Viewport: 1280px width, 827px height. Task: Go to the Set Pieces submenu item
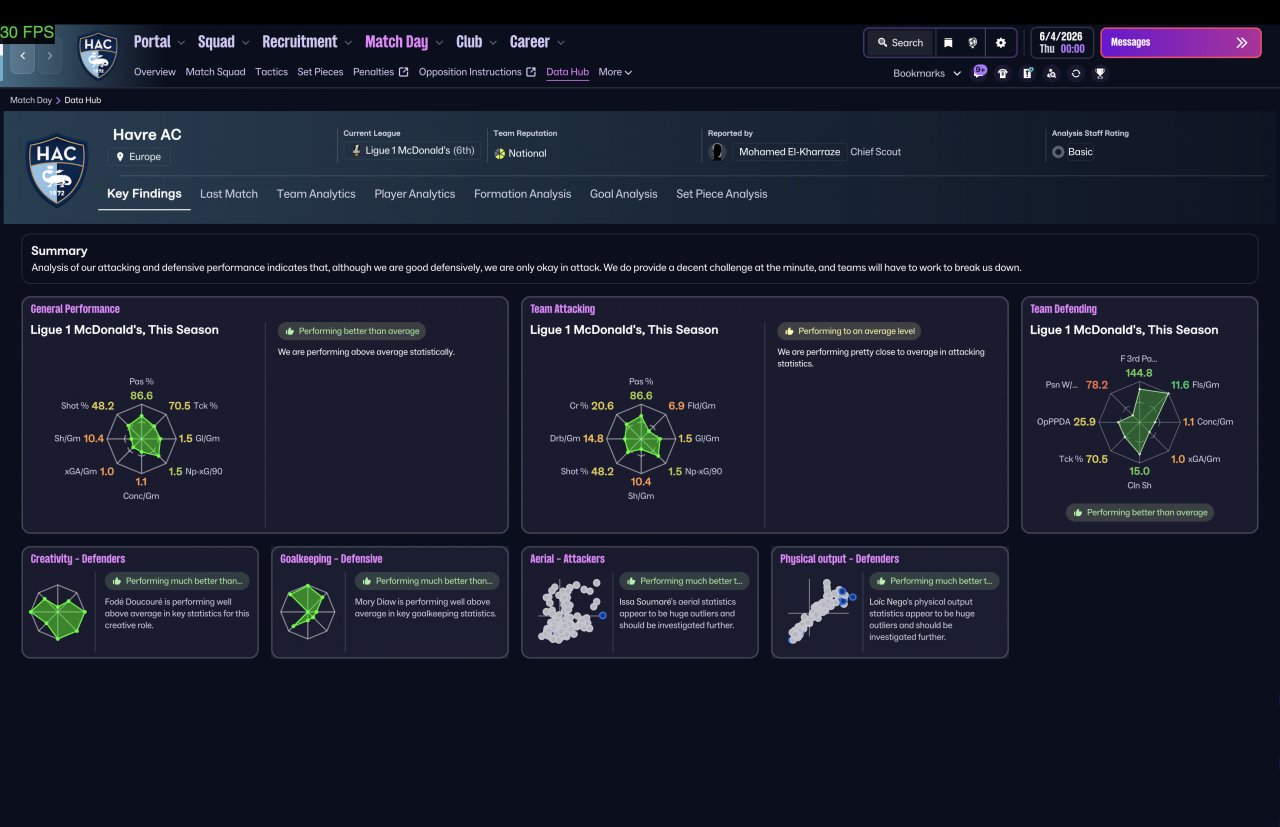pos(320,72)
